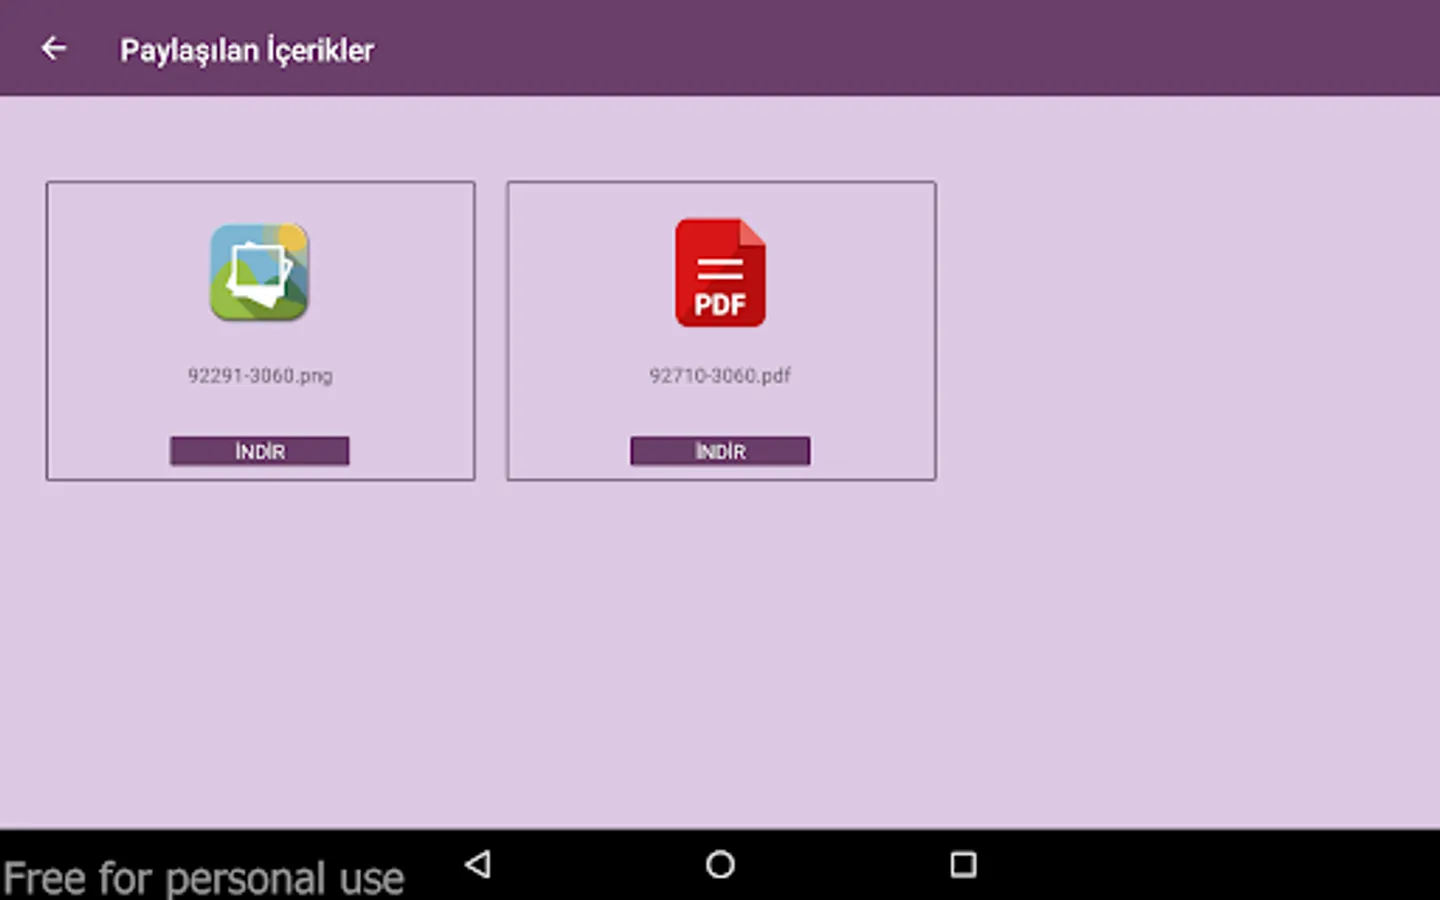Tap the Android home circle button
Image resolution: width=1440 pixels, height=900 pixels.
pyautogui.click(x=720, y=863)
